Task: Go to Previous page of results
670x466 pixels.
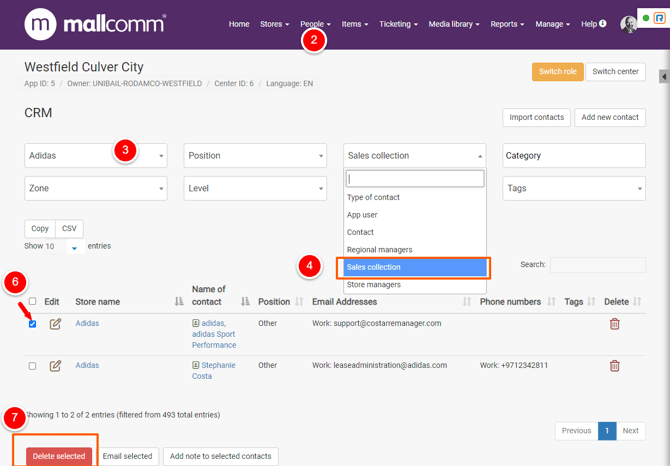Action: 576,431
